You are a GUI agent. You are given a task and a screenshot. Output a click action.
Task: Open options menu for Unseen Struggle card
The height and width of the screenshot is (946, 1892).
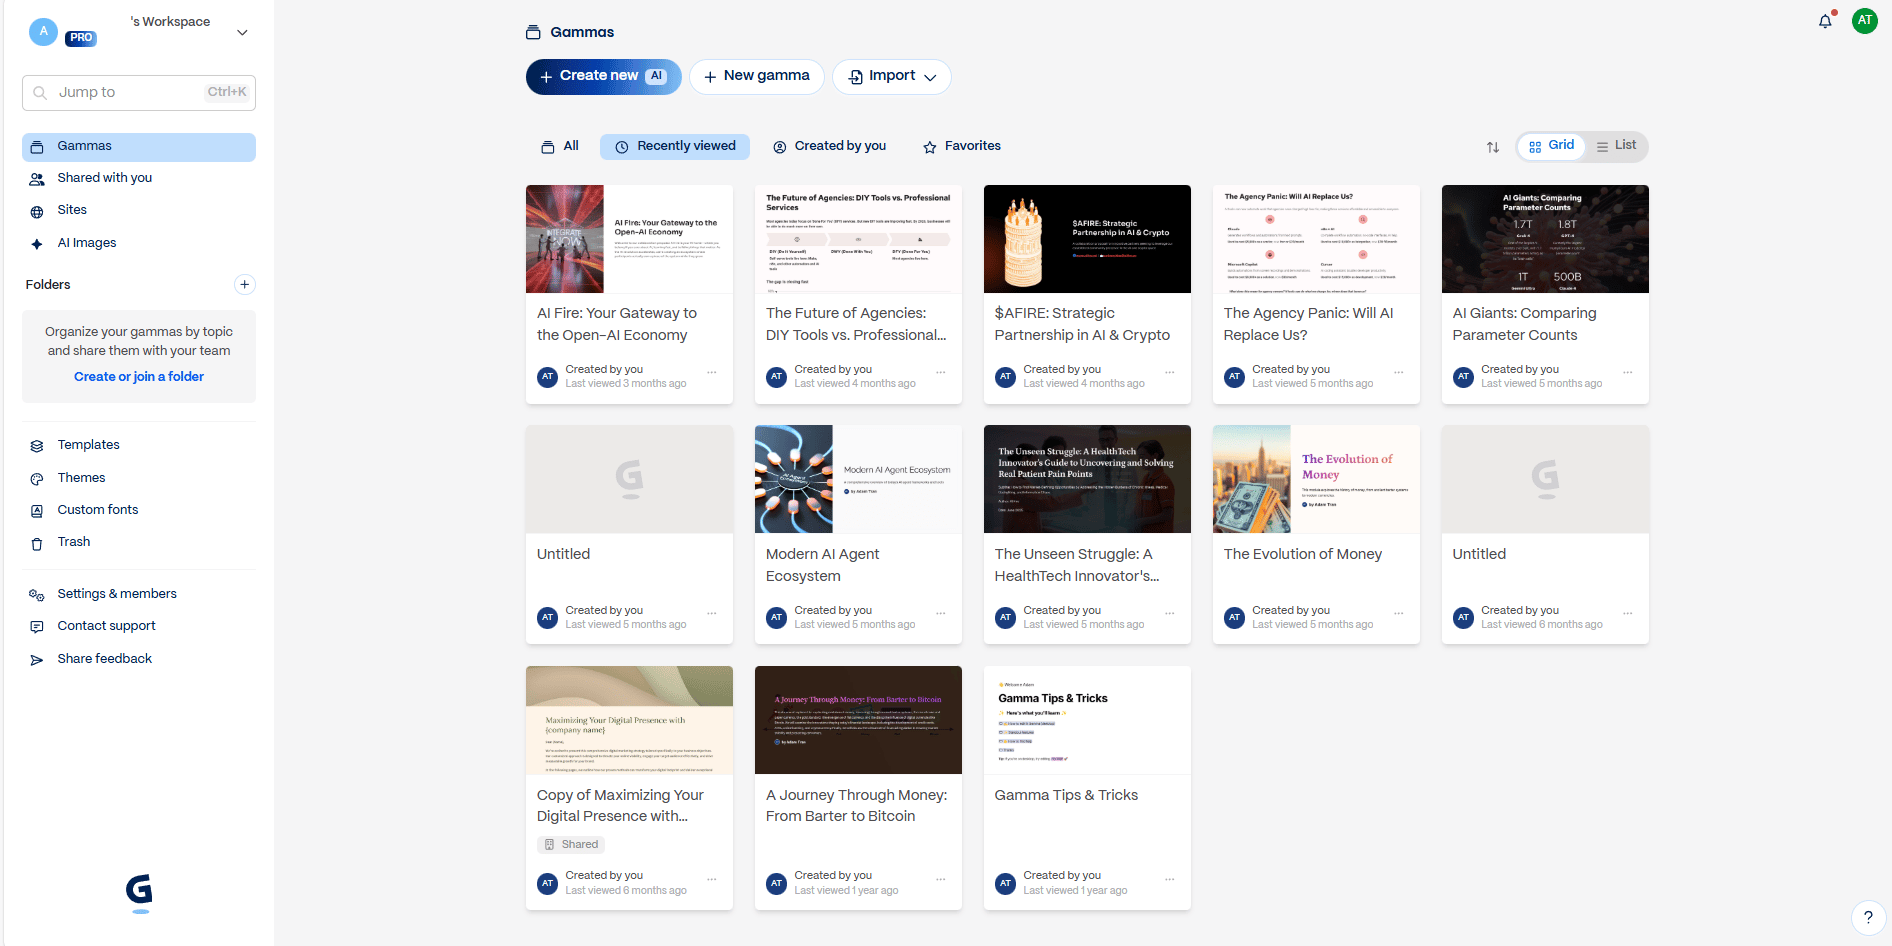(1170, 613)
